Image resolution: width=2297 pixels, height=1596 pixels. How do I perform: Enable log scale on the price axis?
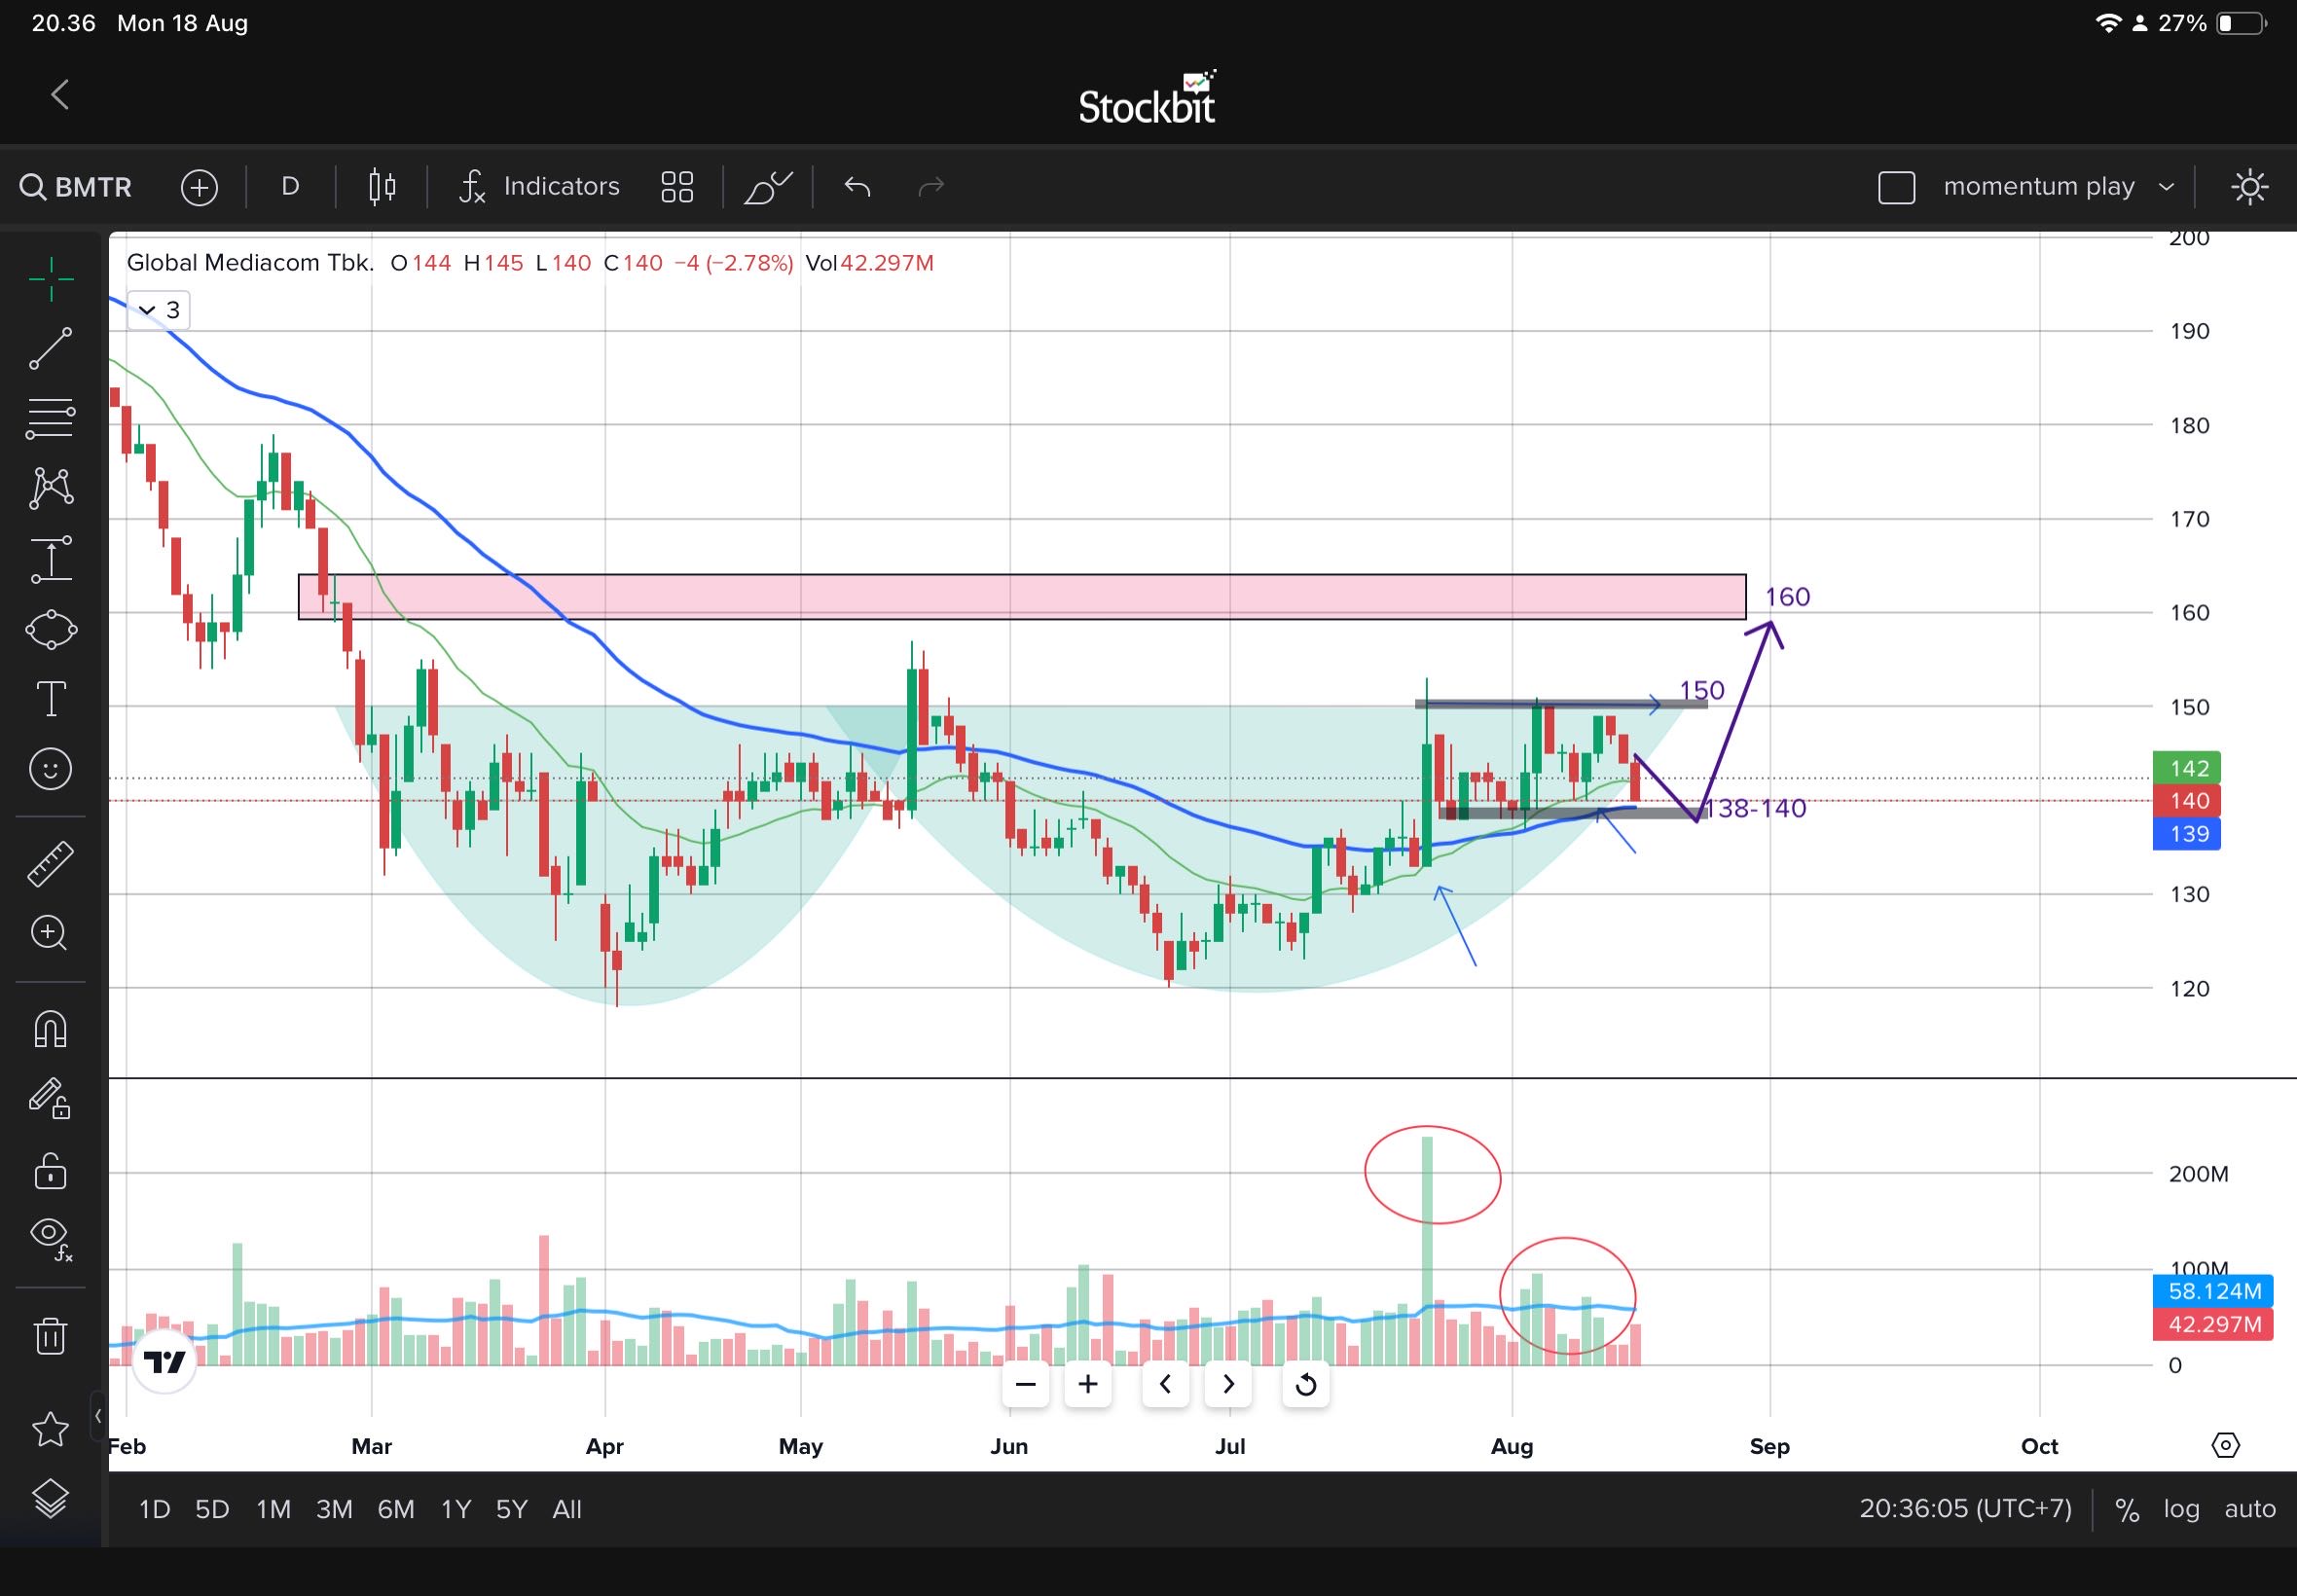2182,1509
